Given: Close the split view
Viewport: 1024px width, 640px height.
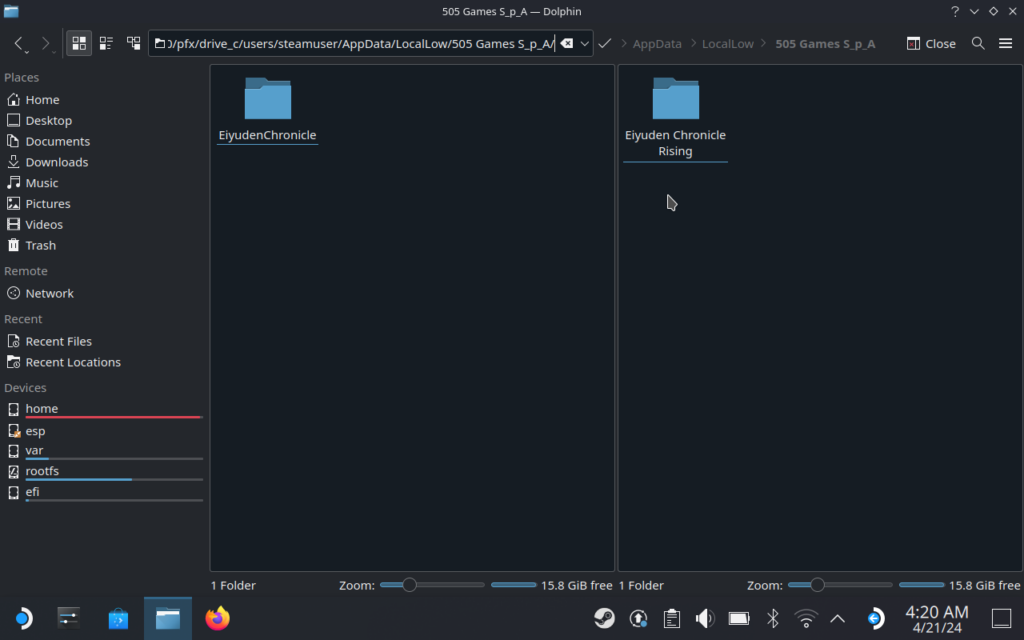Looking at the screenshot, I should click(x=931, y=44).
